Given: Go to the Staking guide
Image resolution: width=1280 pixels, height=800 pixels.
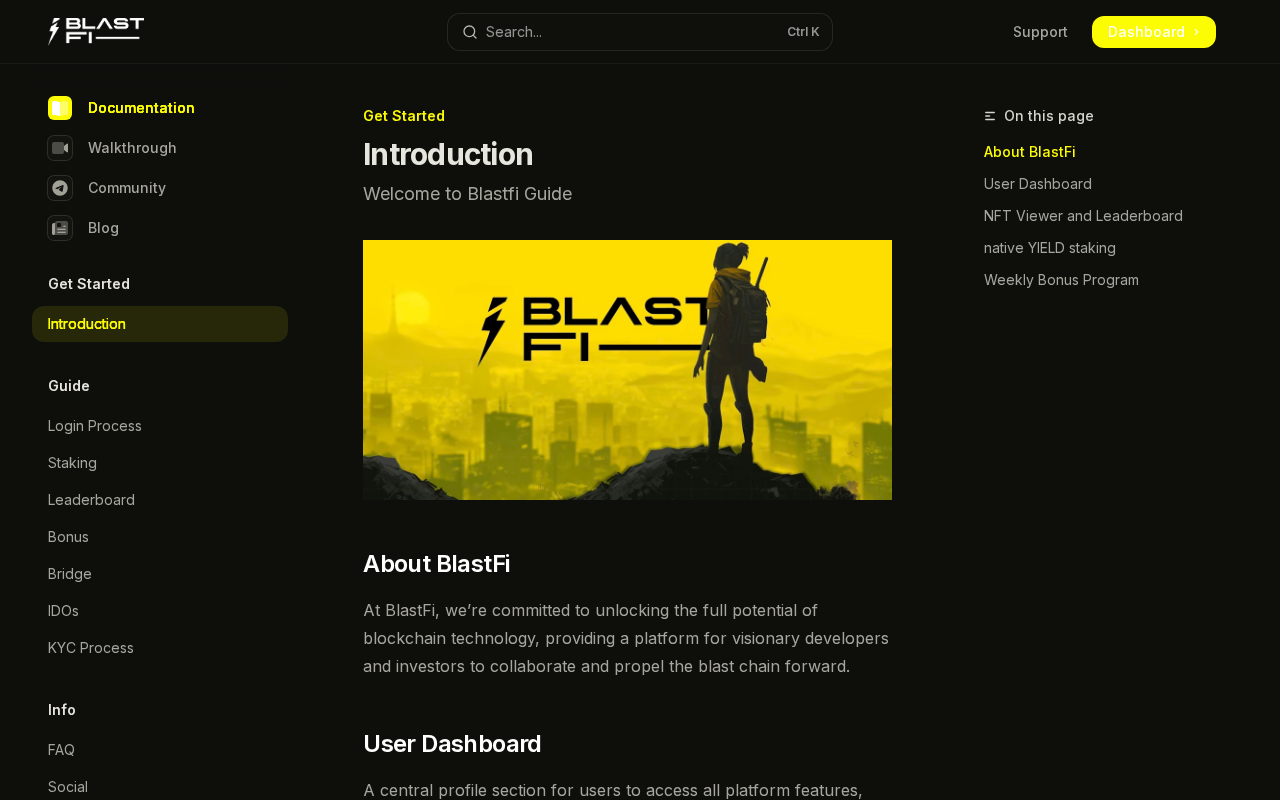Looking at the screenshot, I should point(72,463).
